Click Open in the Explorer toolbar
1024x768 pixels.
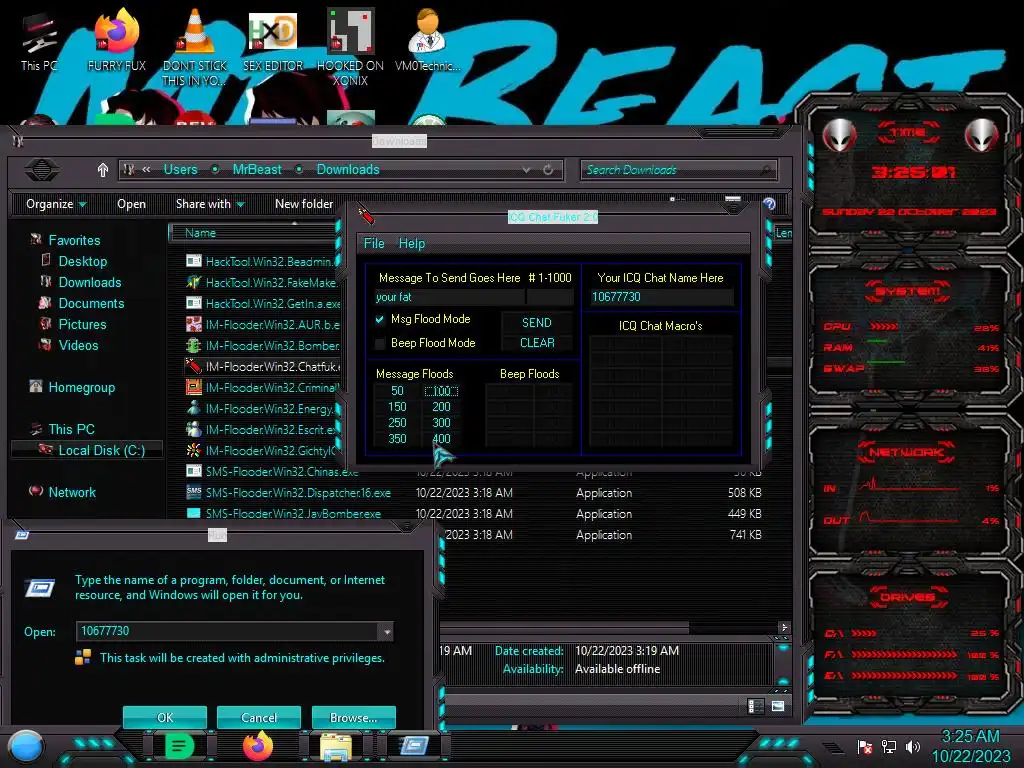[131, 204]
